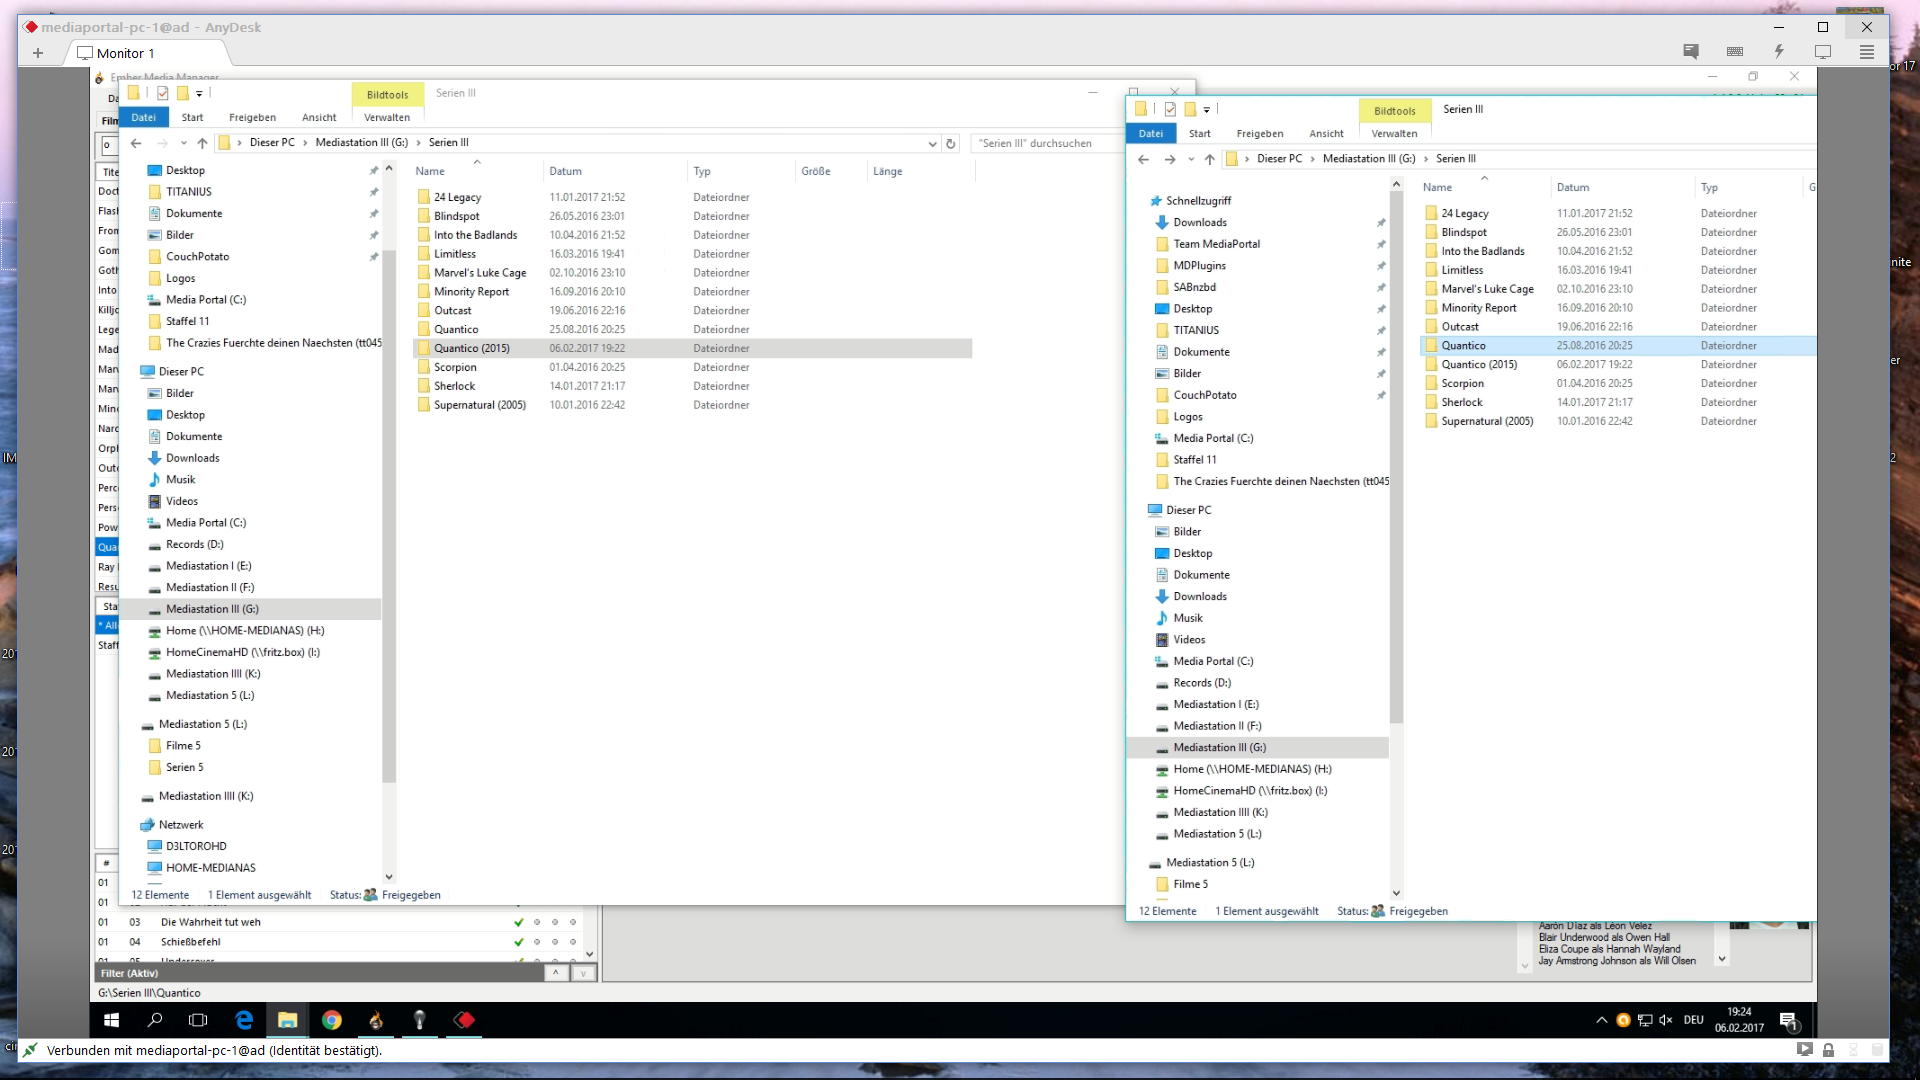Open Mediastation III (G:) in left navigation pane

[x=250, y=609]
